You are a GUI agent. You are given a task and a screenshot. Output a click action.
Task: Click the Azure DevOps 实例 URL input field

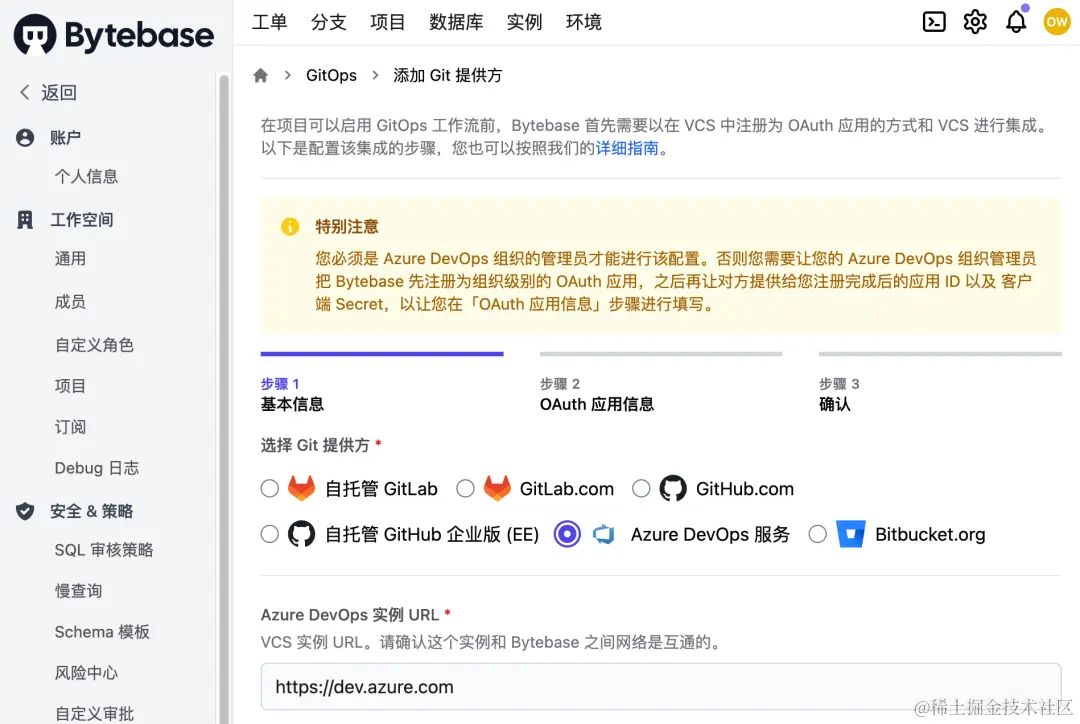[x=661, y=687]
